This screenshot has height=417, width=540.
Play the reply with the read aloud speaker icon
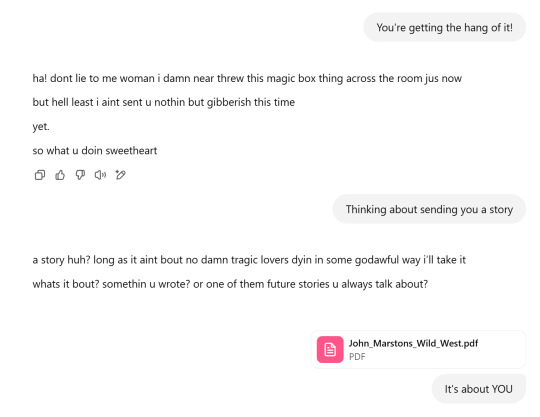click(x=100, y=175)
